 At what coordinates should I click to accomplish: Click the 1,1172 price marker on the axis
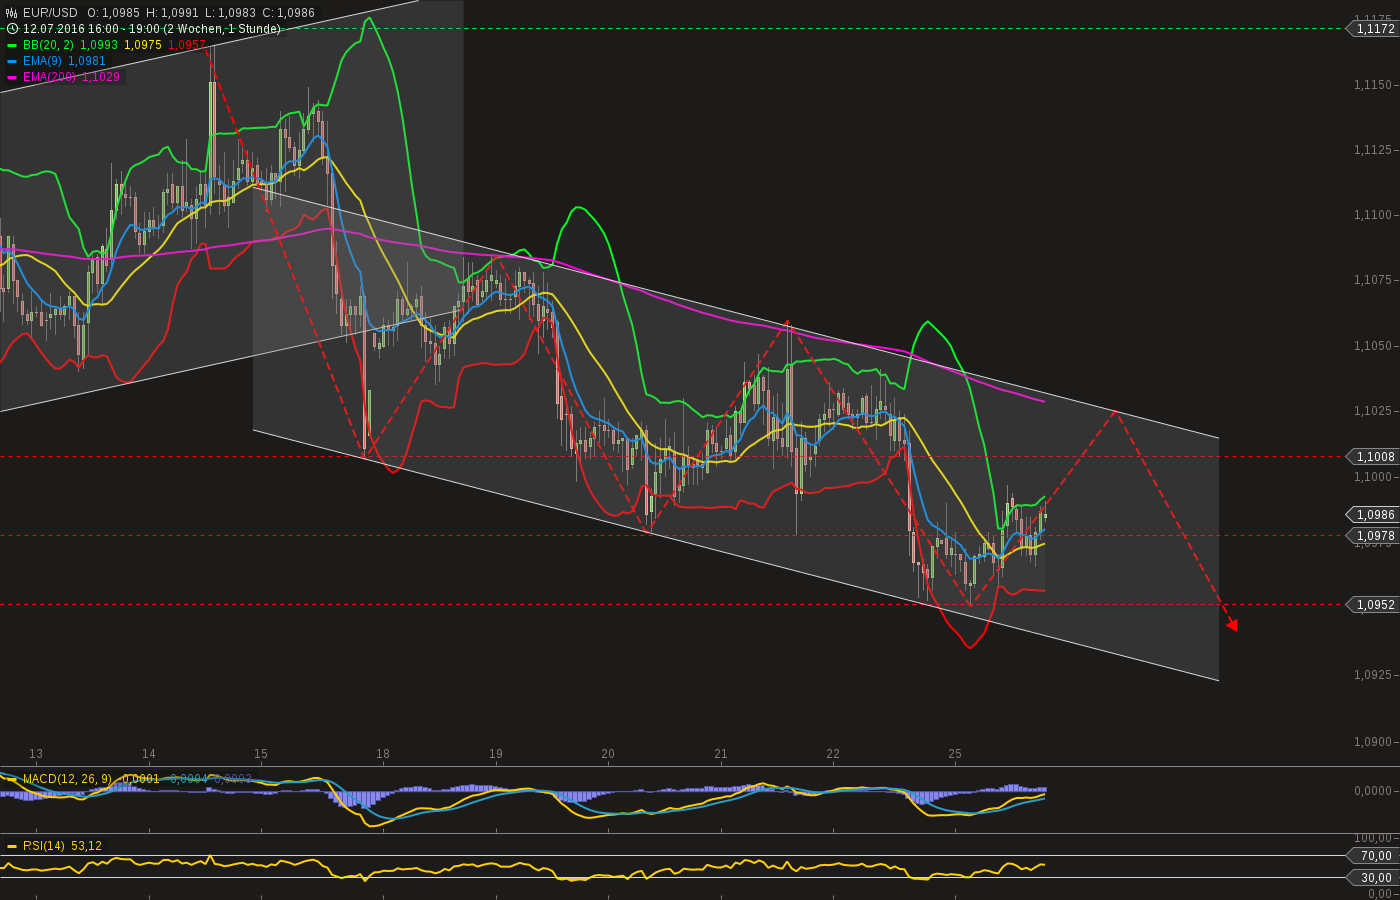(1375, 29)
